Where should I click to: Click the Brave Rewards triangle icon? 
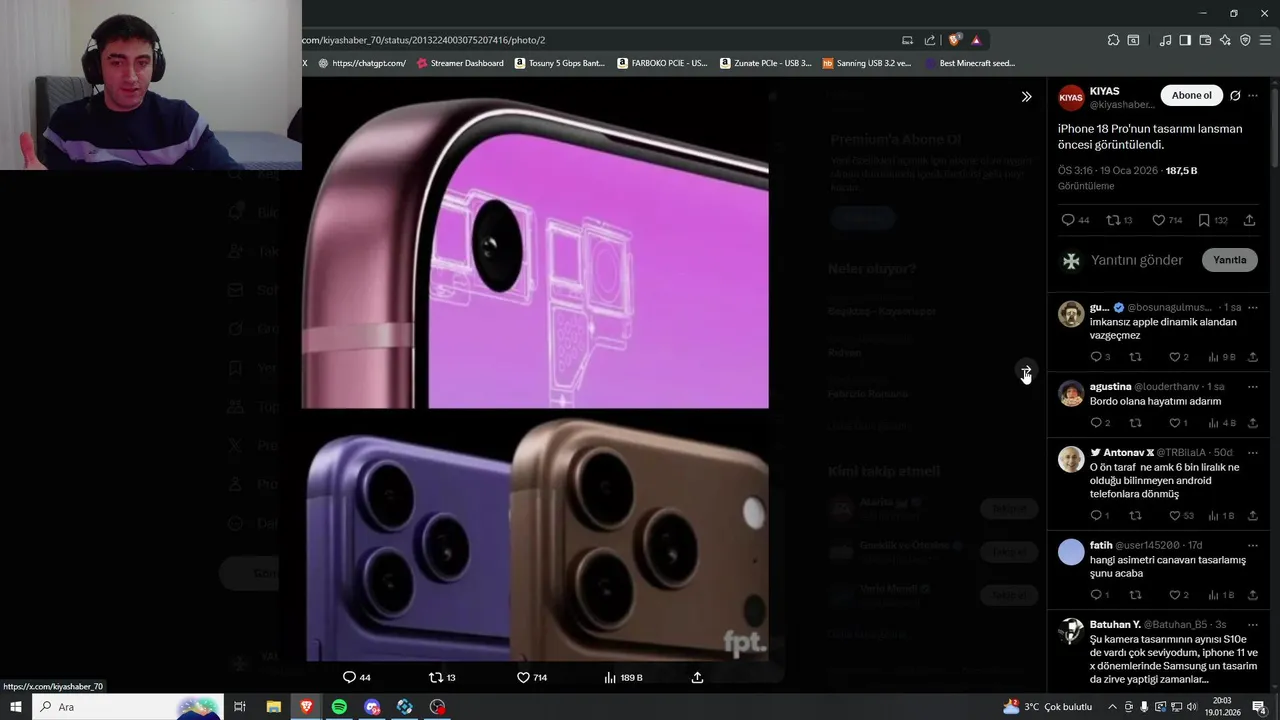coord(976,40)
